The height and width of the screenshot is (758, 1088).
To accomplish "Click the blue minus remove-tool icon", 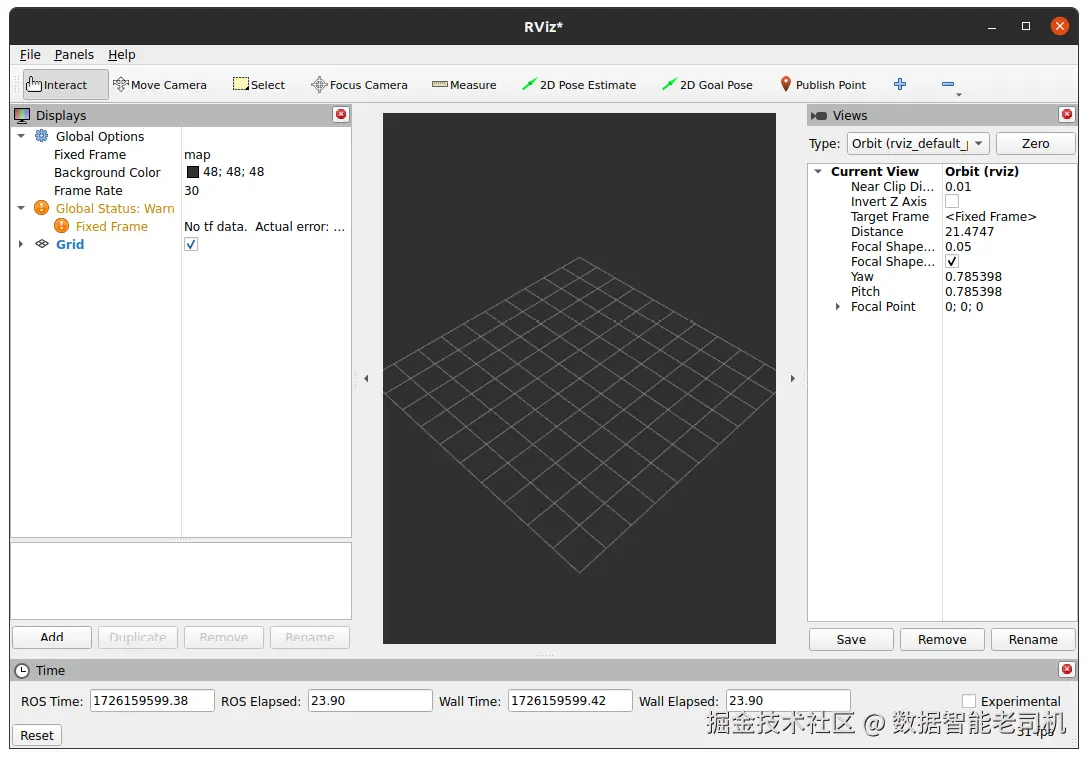I will coord(948,84).
